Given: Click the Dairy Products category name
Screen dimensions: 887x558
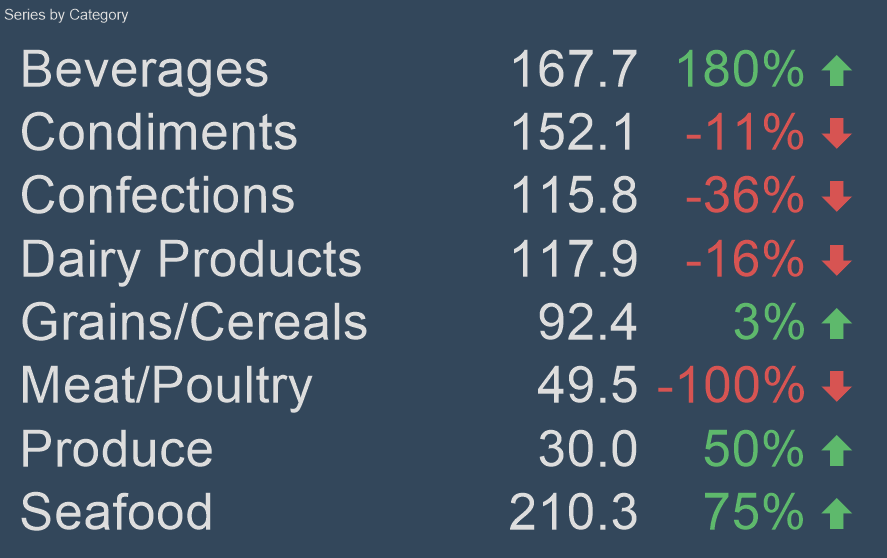Looking at the screenshot, I should [x=191, y=260].
